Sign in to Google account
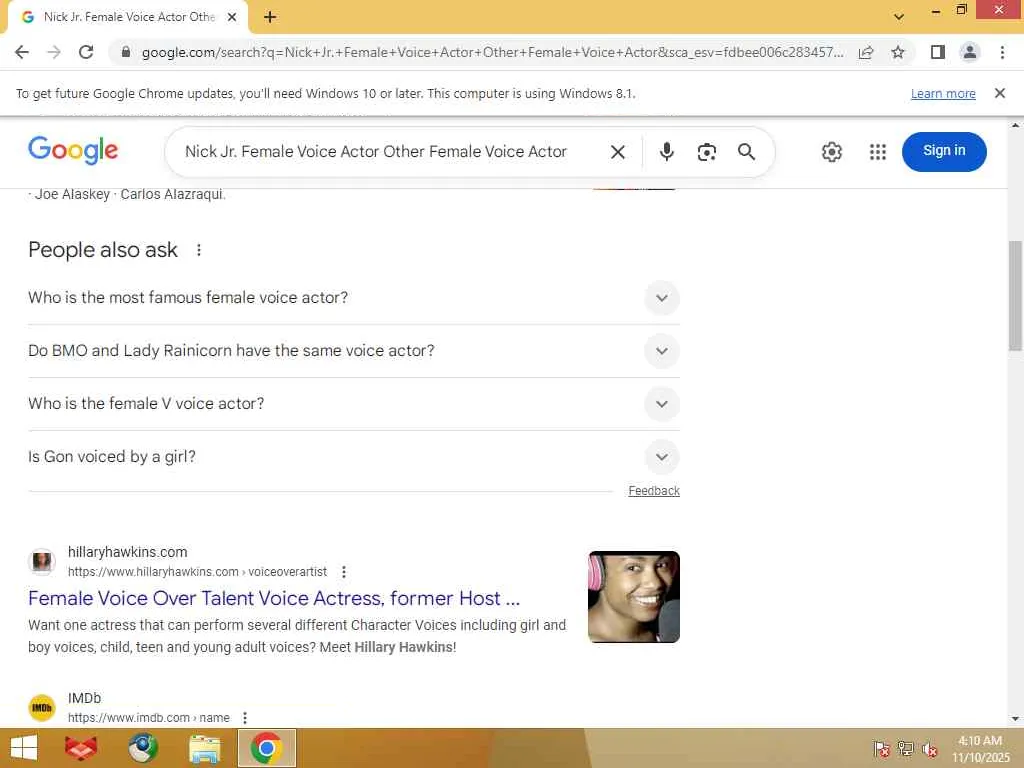 (944, 152)
